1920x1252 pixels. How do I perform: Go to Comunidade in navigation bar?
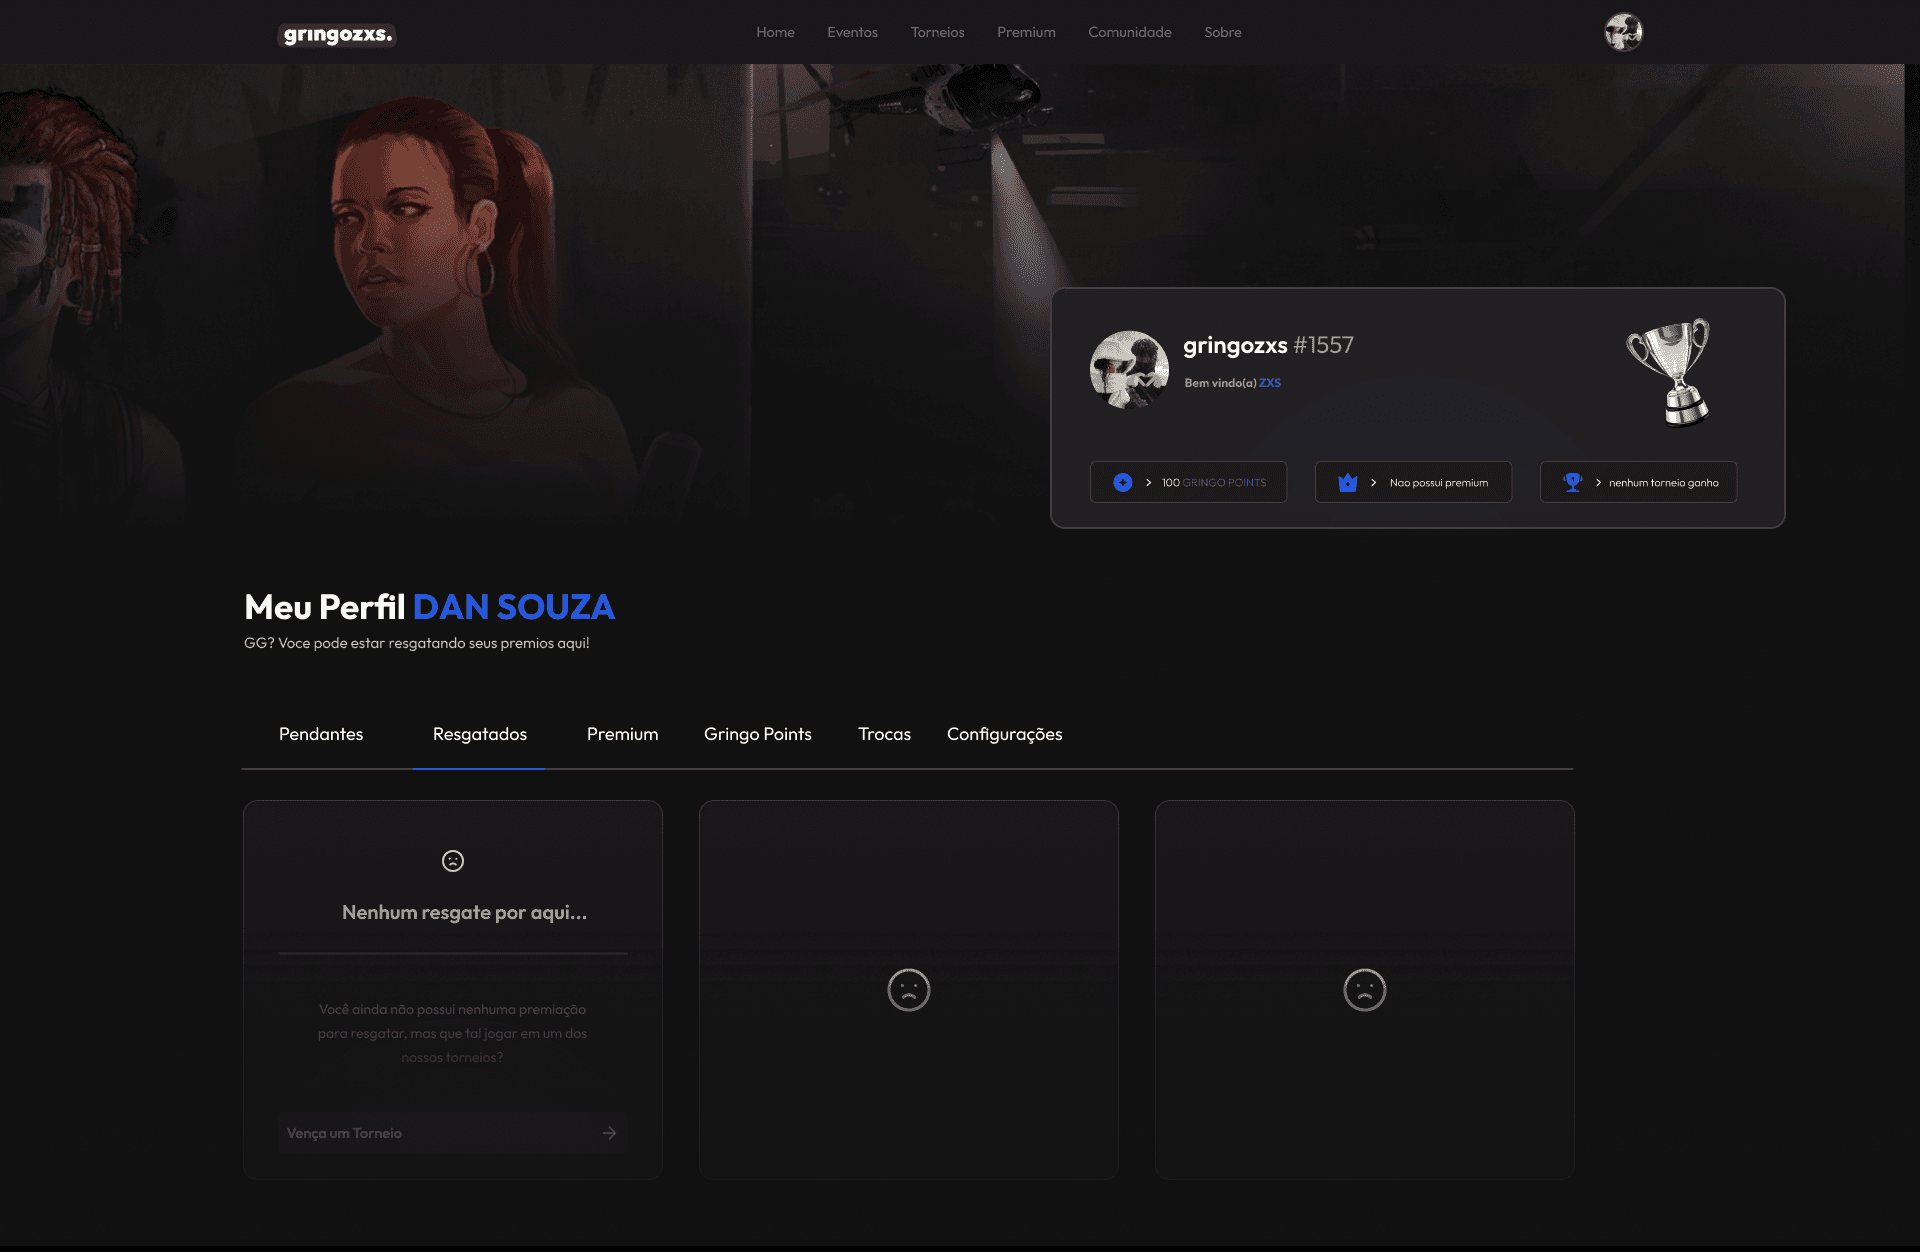pyautogui.click(x=1129, y=32)
